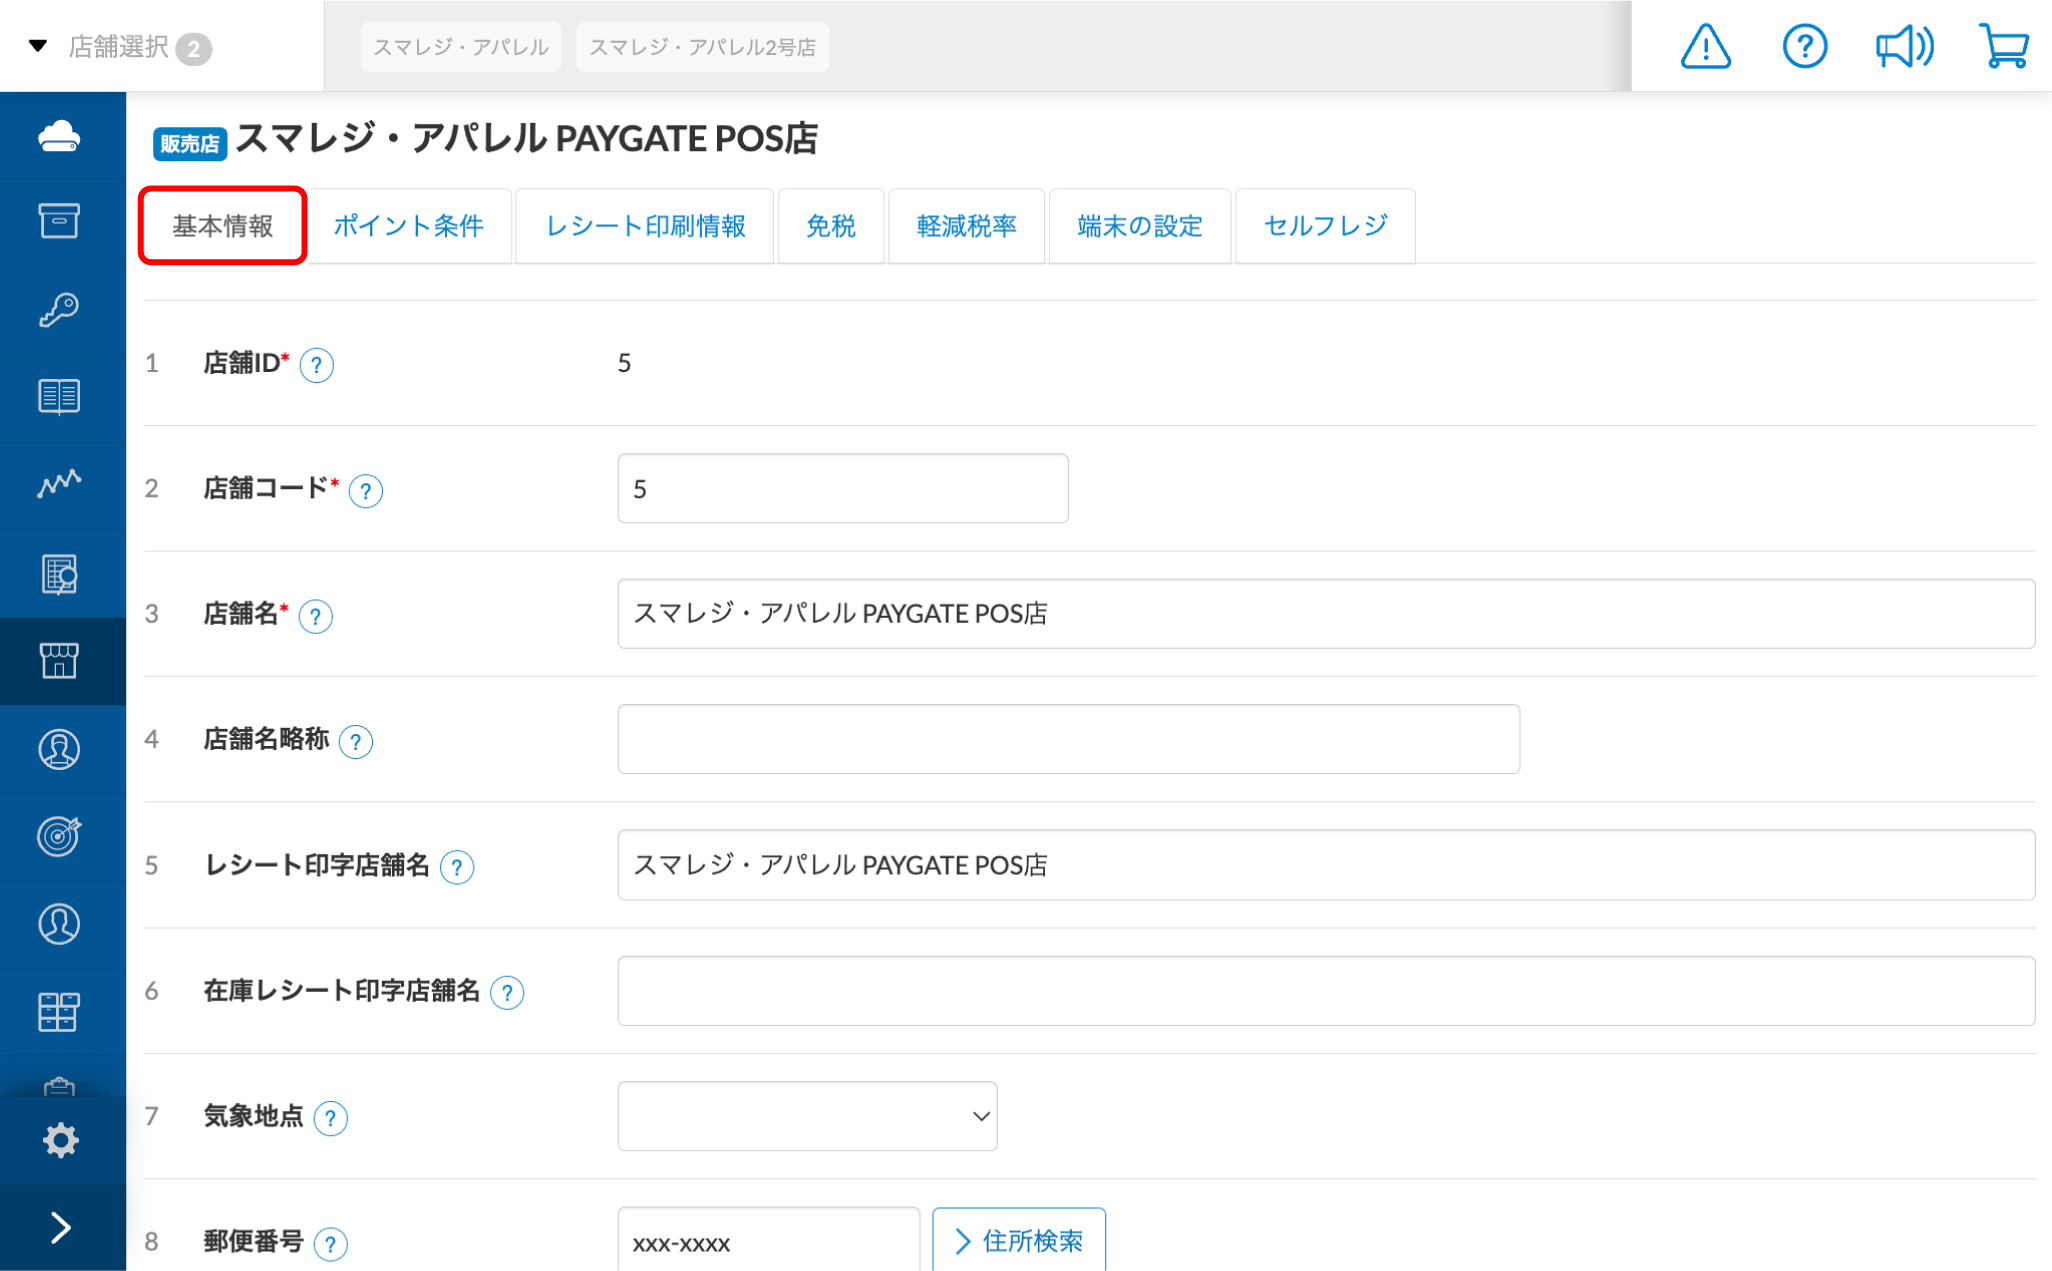2052x1271 pixels.
Task: Click the megaphone announcements icon
Action: pyautogui.click(x=1904, y=46)
